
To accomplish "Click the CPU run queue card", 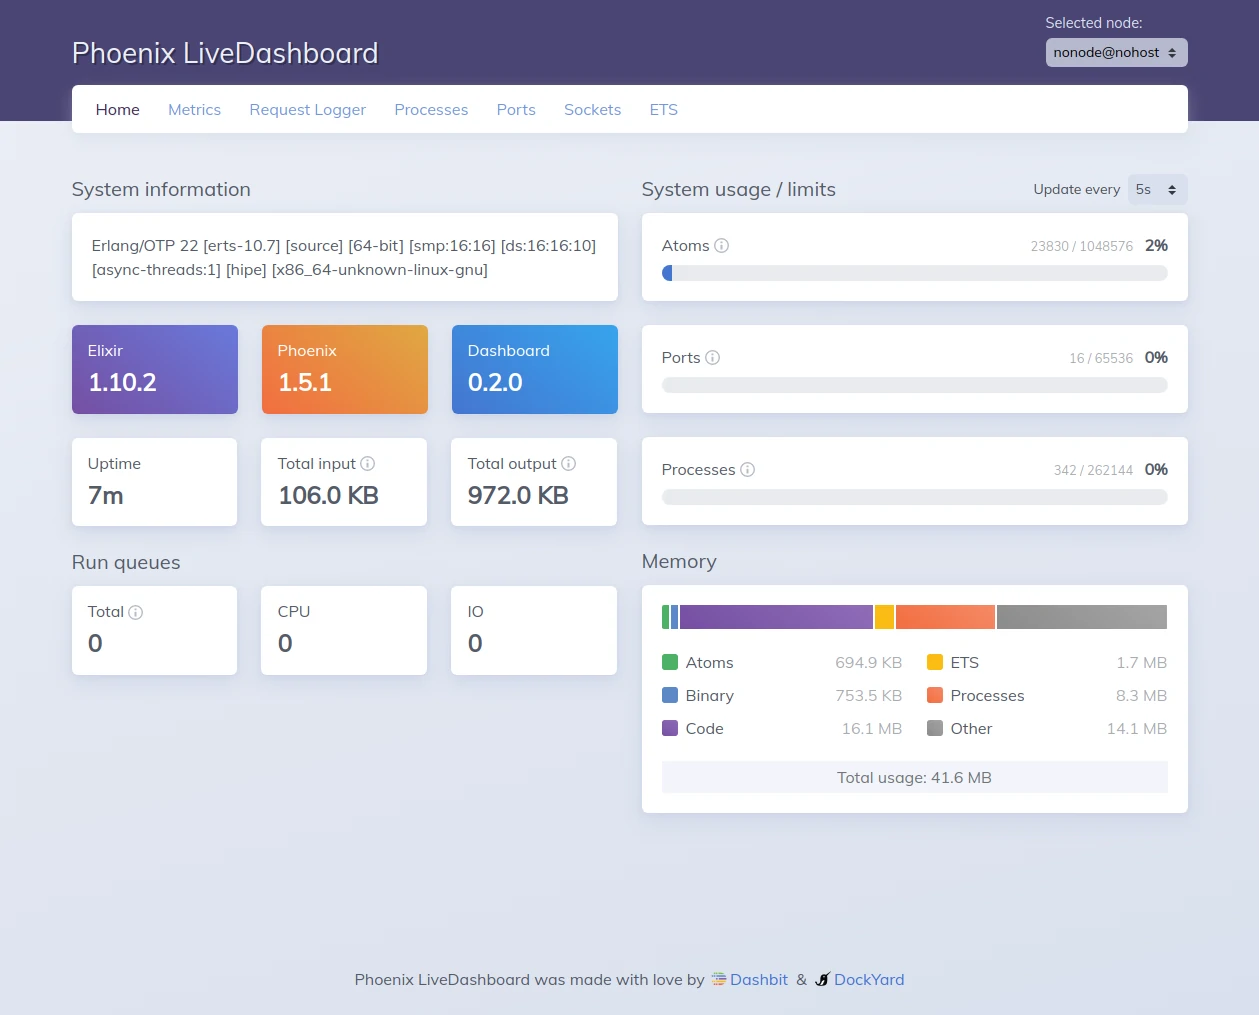I will click(344, 631).
